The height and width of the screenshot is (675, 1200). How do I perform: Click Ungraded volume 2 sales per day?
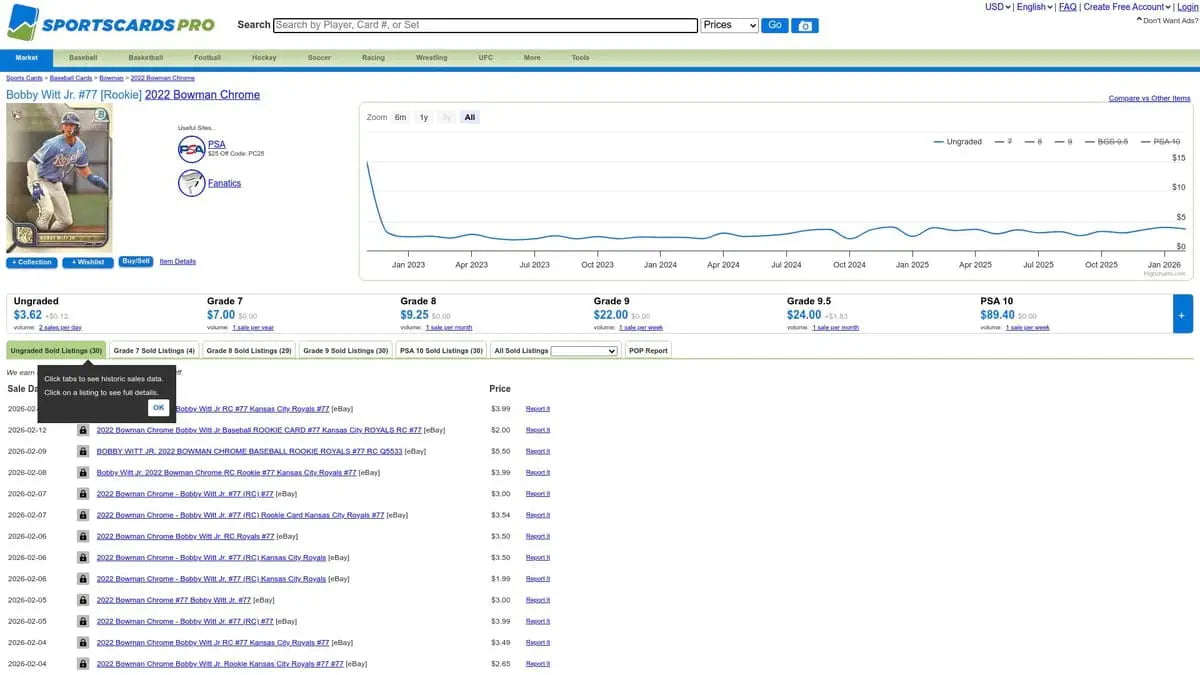pos(61,327)
